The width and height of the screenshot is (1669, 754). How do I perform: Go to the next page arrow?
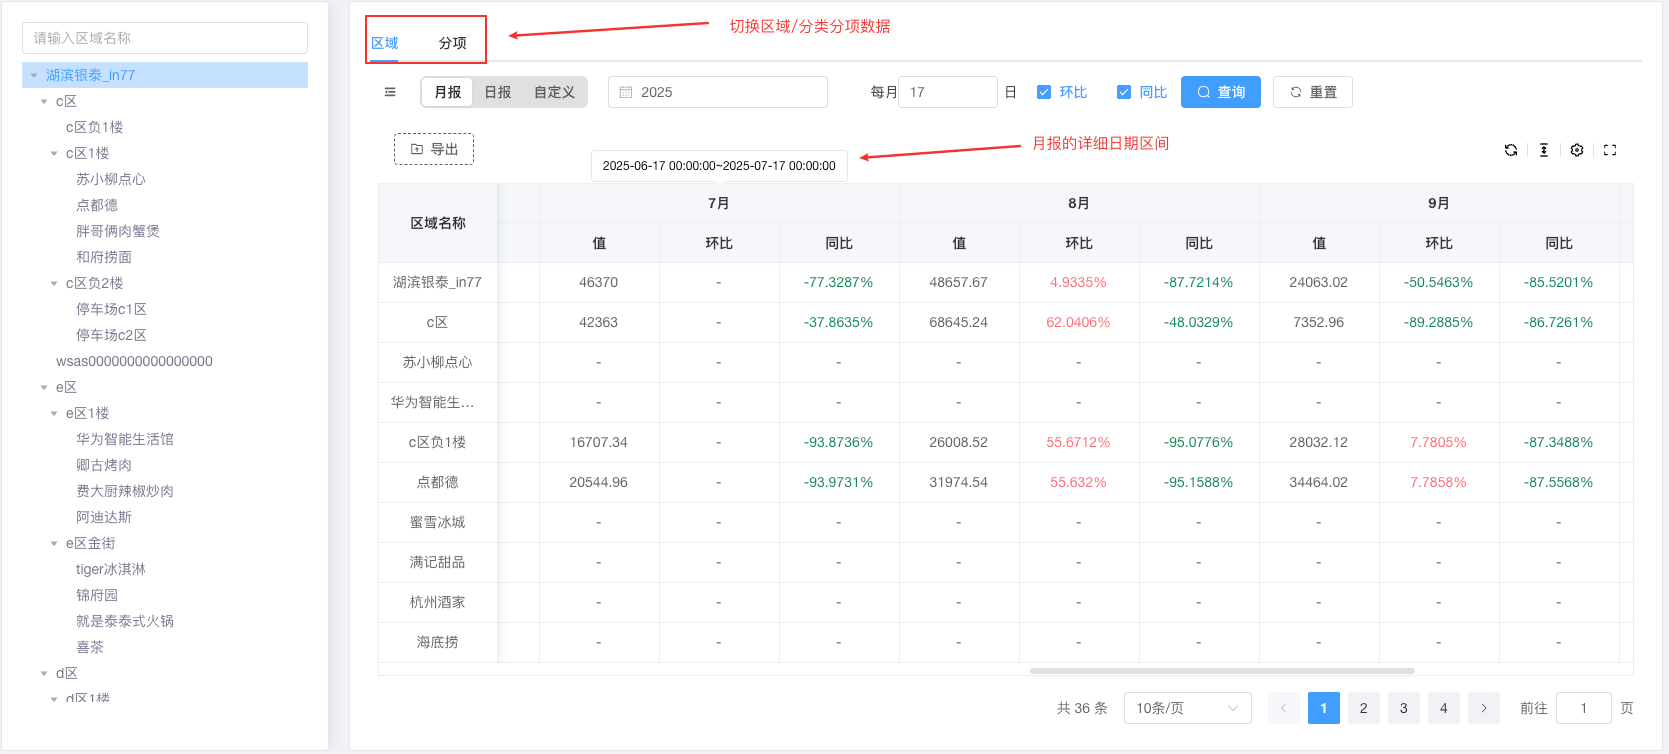coord(1484,708)
